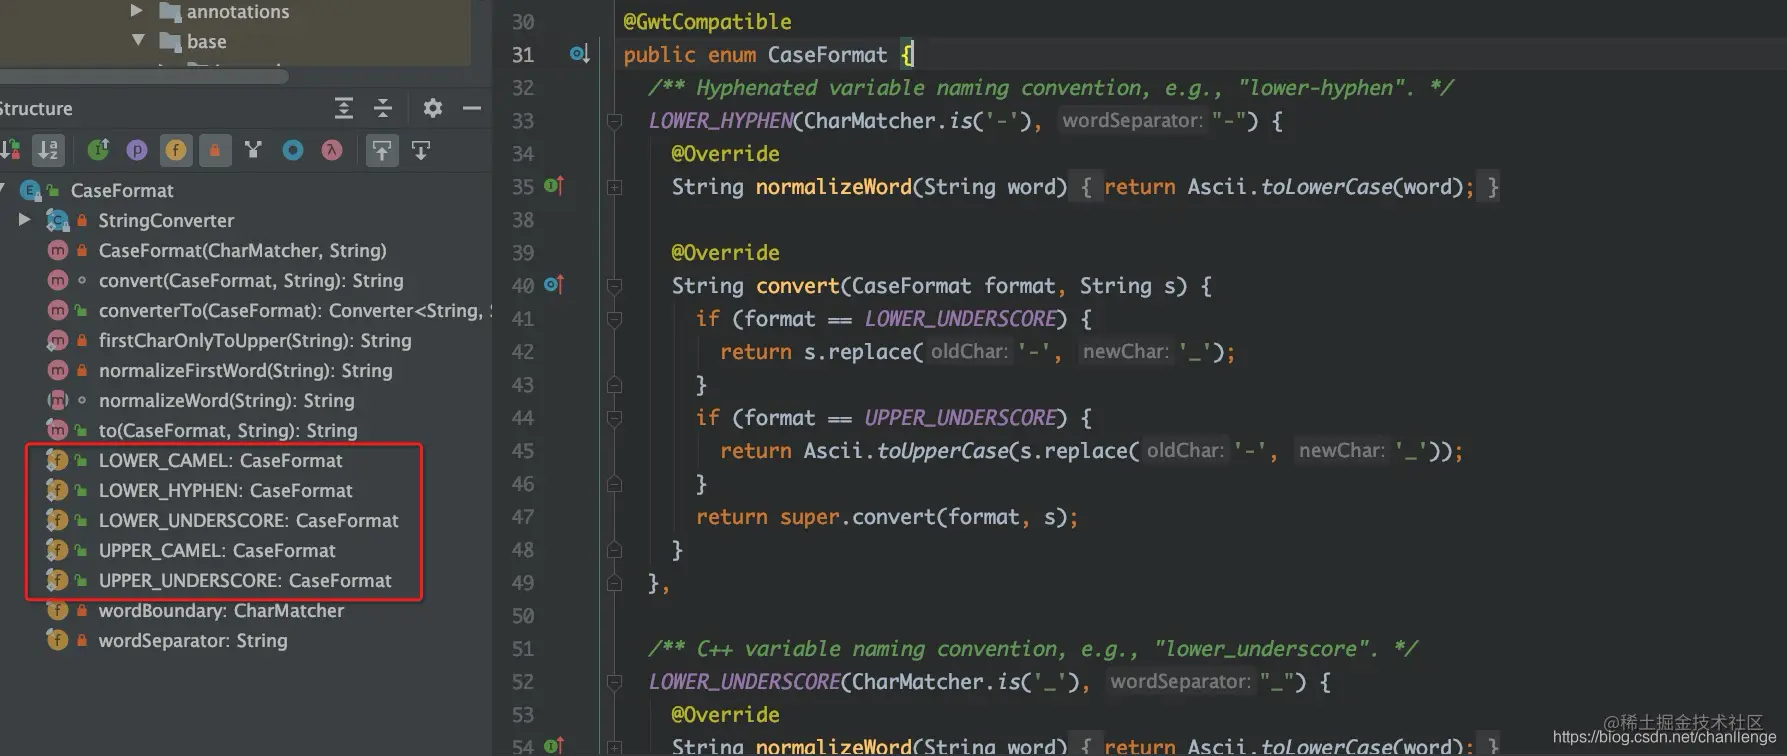Click the project tree horizontal scrollbar
Image resolution: width=1787 pixels, height=756 pixels.
point(144,76)
